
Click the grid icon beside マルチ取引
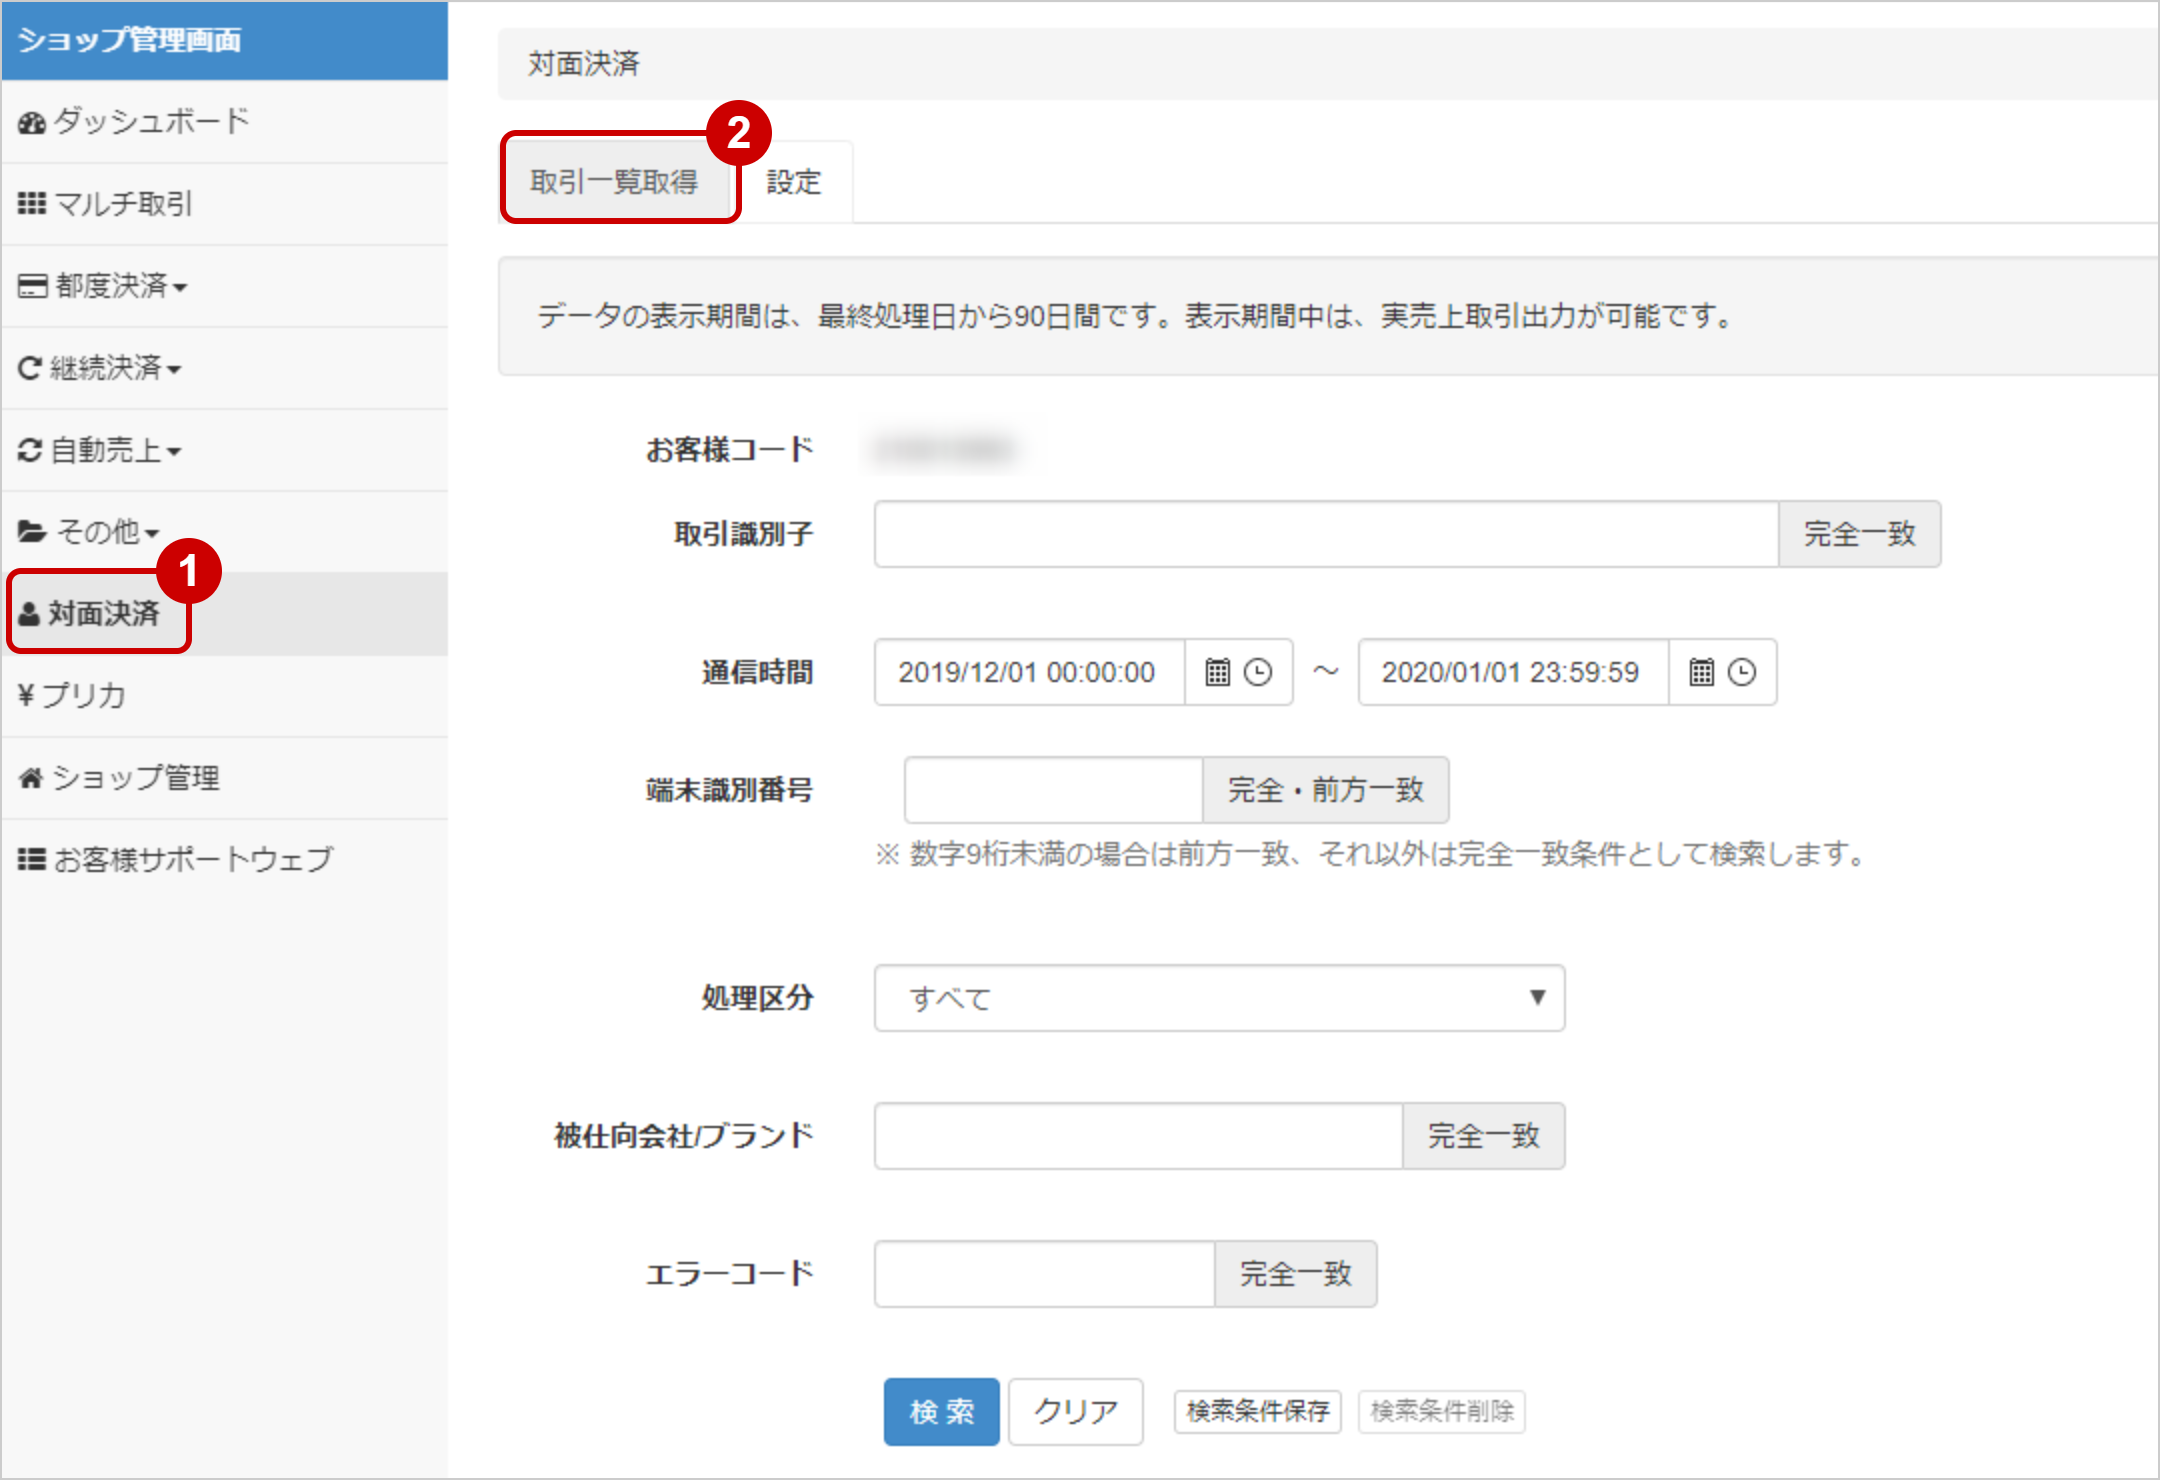pyautogui.click(x=32, y=204)
